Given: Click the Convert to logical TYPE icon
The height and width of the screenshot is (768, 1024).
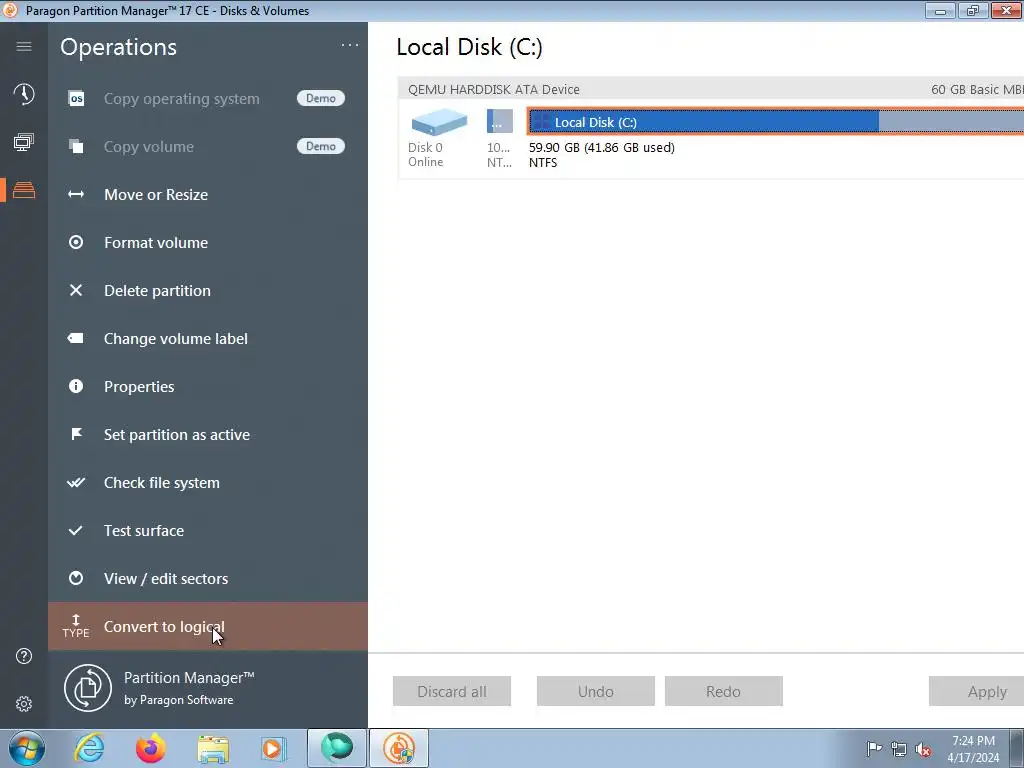Looking at the screenshot, I should coord(76,626).
